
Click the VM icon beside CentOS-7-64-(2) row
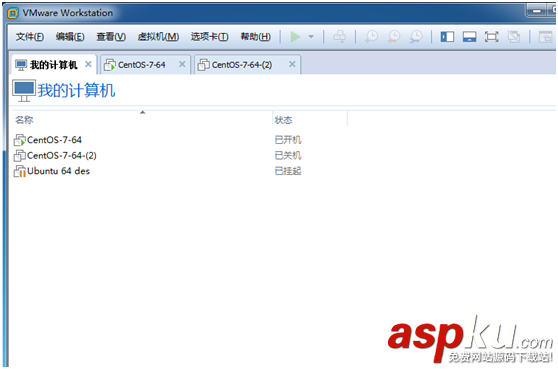click(x=20, y=156)
